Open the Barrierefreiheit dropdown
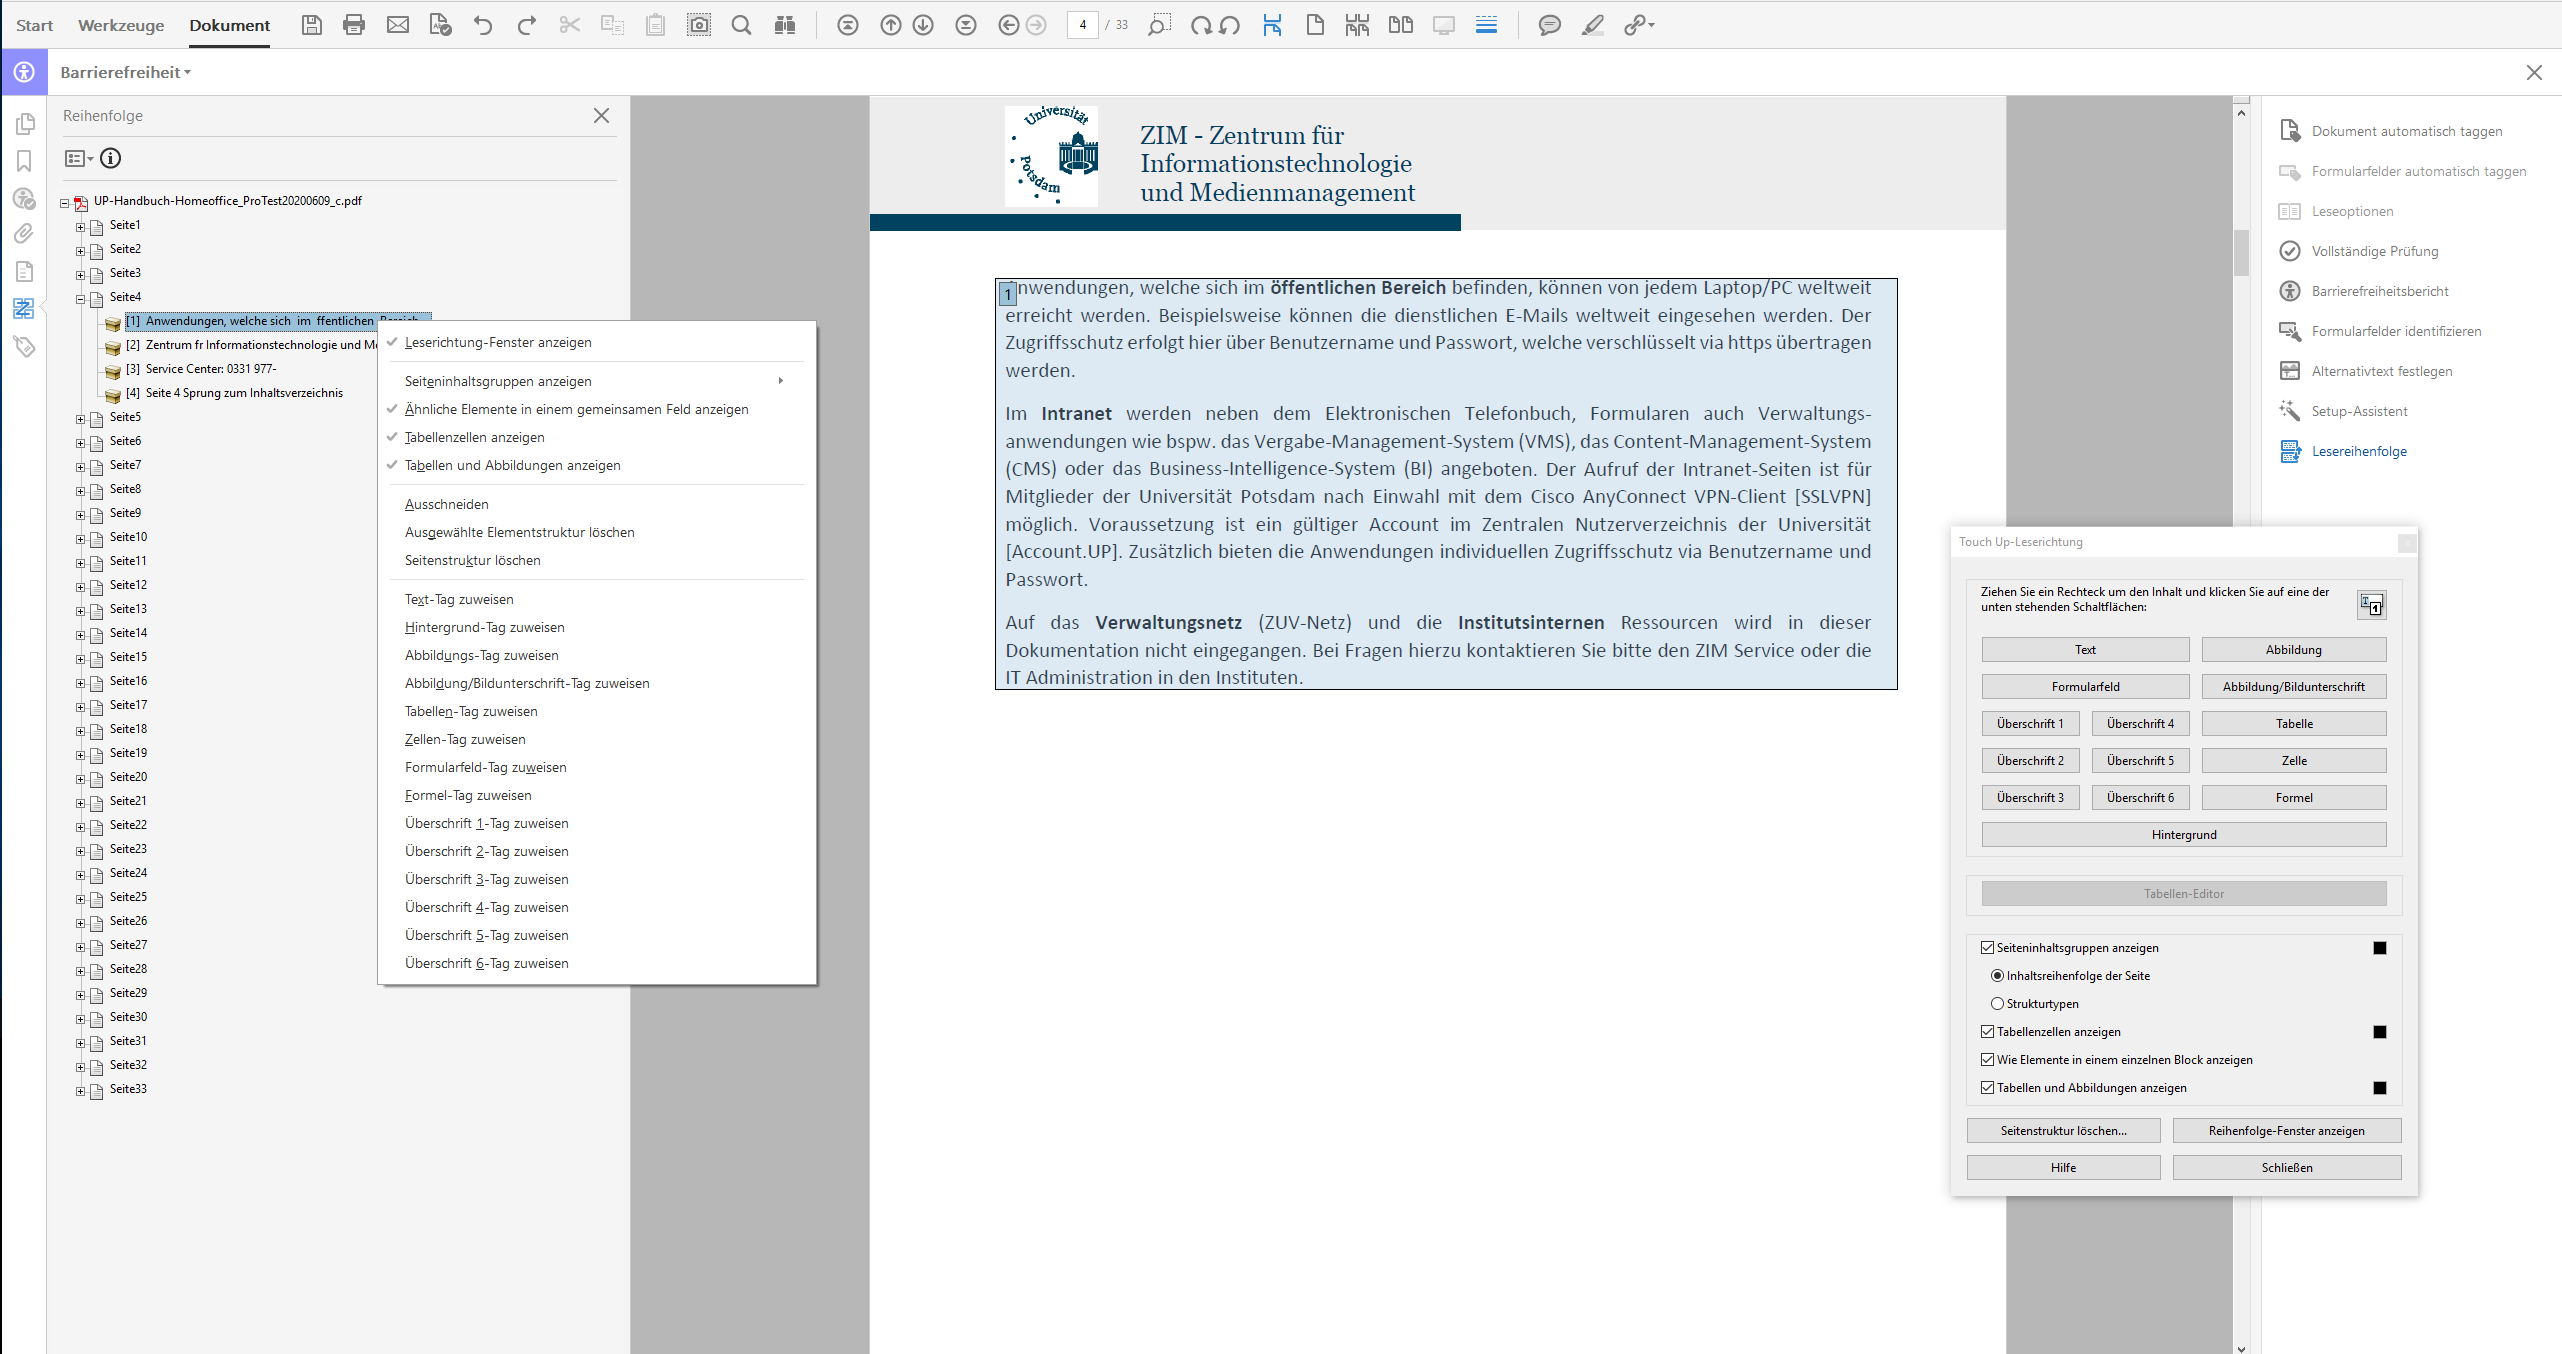 pos(125,72)
